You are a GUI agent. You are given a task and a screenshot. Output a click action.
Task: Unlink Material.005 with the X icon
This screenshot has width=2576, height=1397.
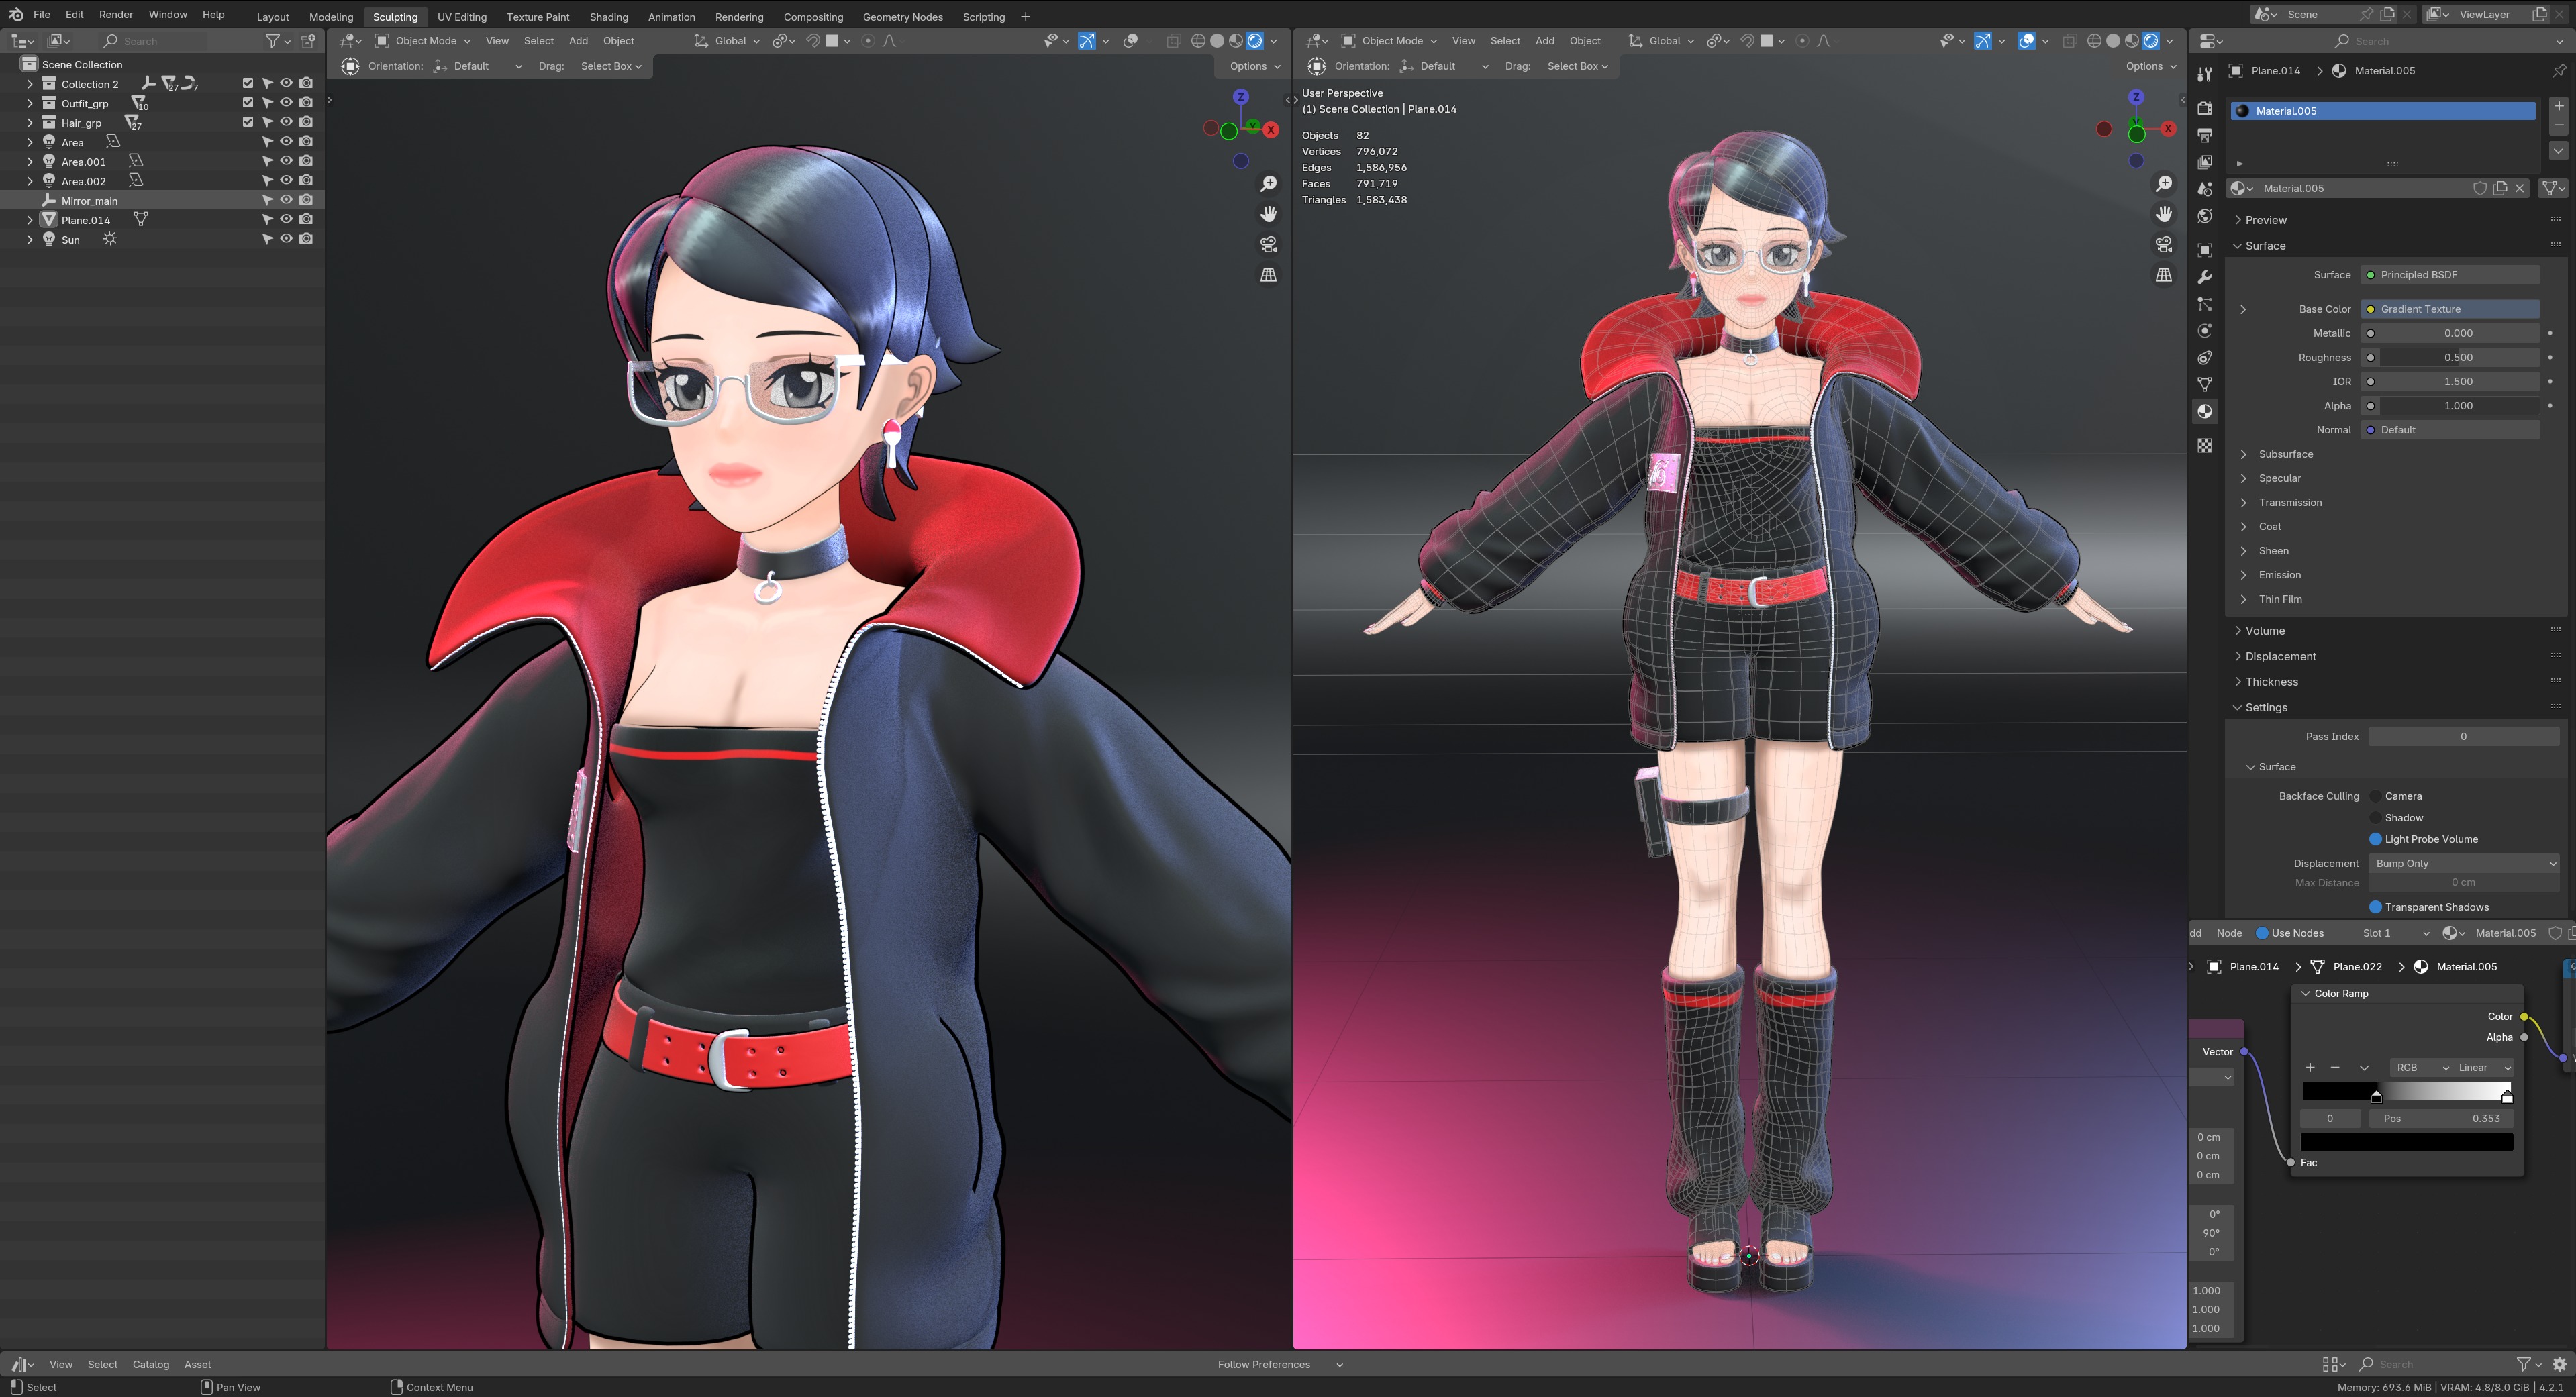(x=2520, y=188)
